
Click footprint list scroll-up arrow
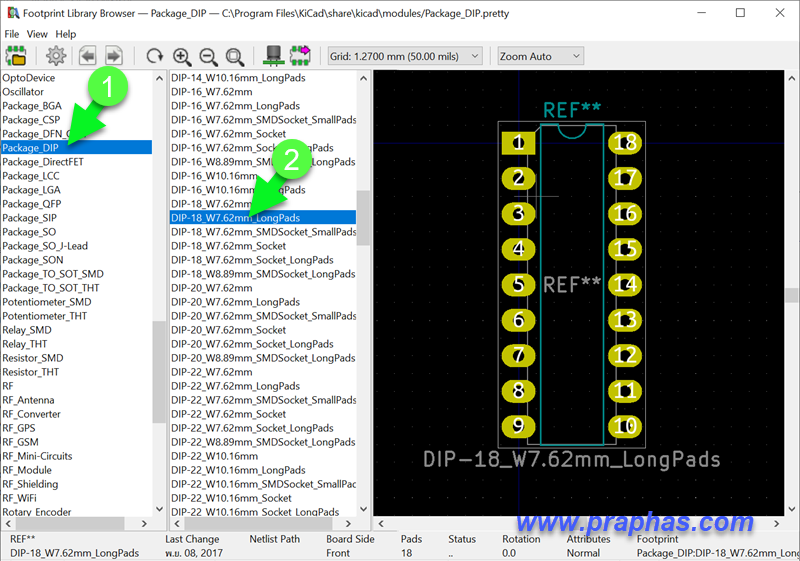point(363,79)
